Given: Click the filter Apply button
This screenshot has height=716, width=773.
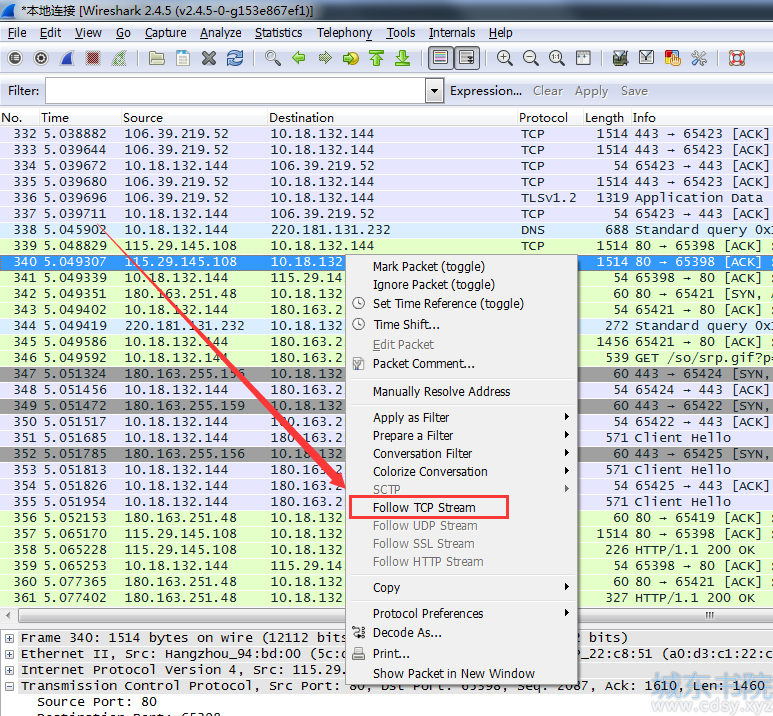Looking at the screenshot, I should [x=591, y=91].
